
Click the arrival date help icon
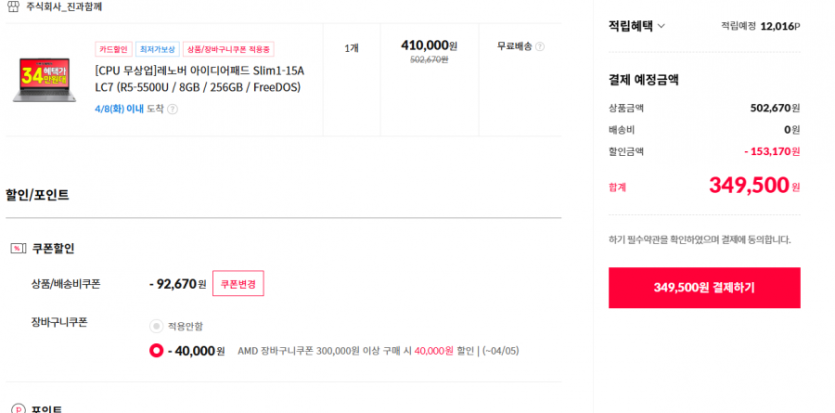172,109
